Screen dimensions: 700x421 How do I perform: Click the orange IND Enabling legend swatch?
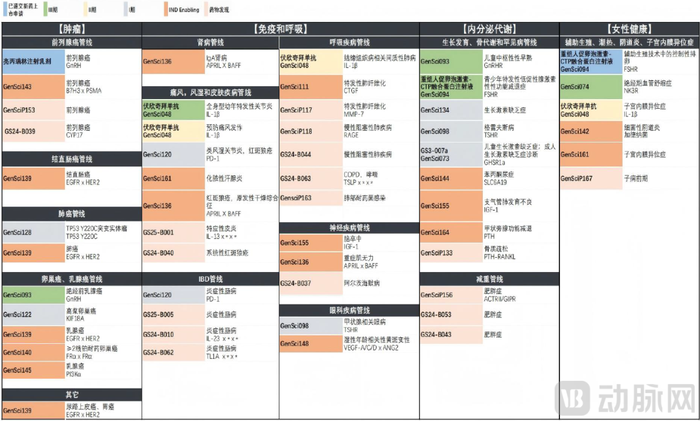[166, 9]
